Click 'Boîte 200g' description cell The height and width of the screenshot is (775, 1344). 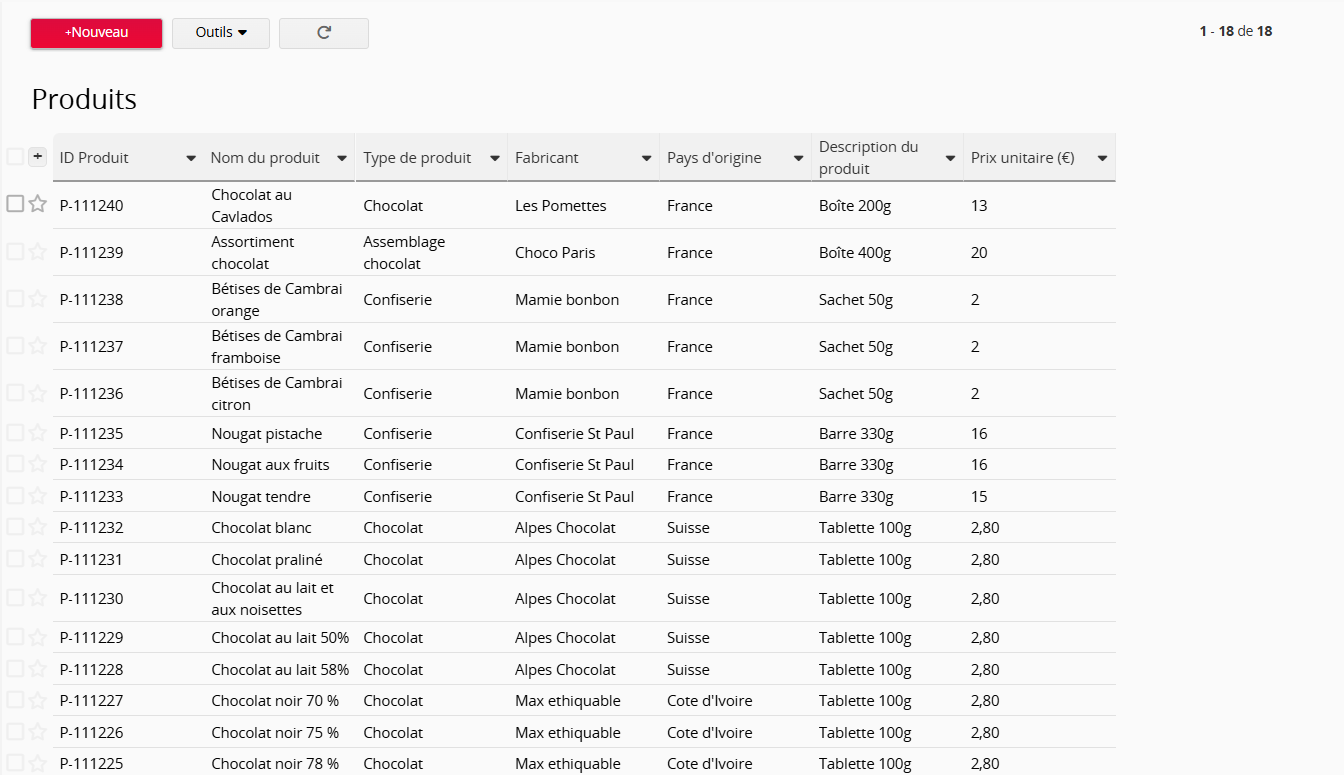(x=854, y=205)
